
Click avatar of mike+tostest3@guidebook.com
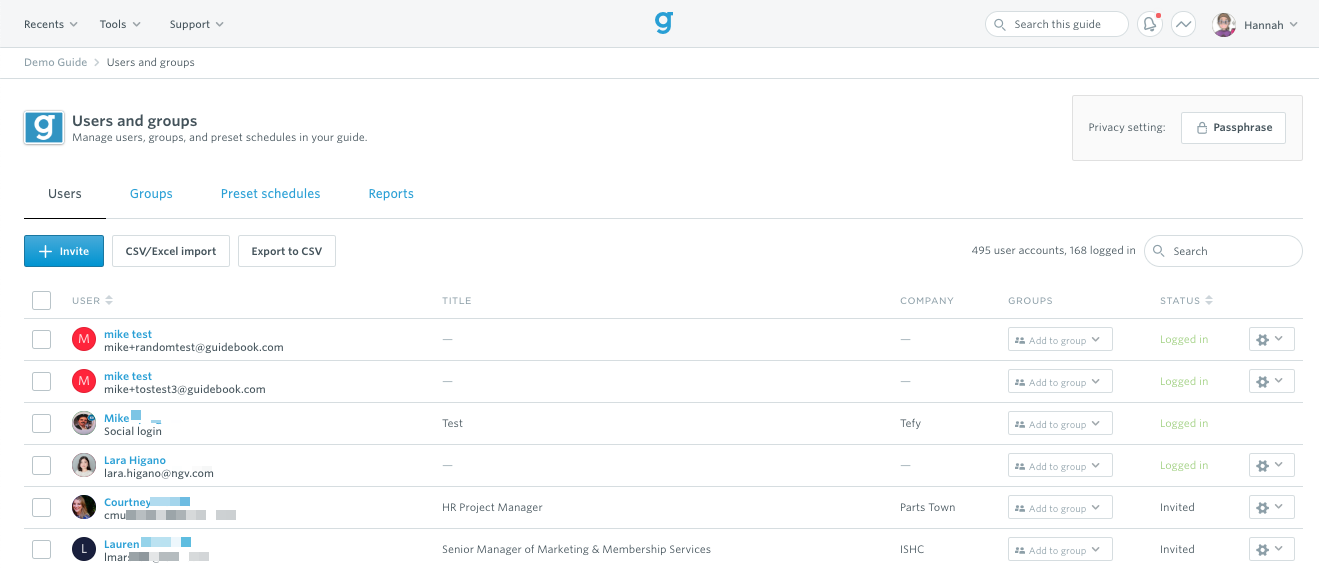coord(84,381)
